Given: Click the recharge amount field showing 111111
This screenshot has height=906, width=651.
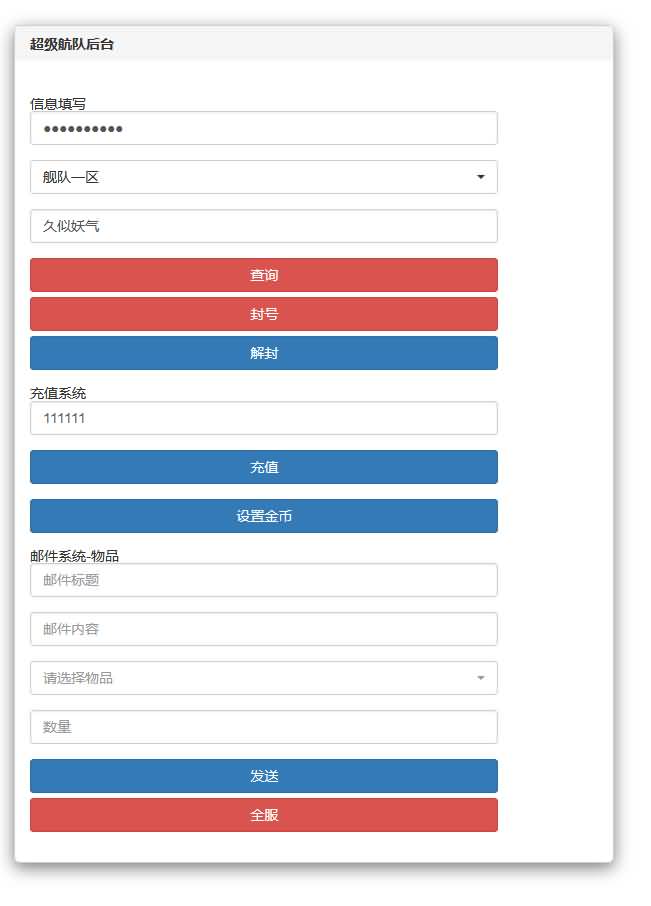Looking at the screenshot, I should [264, 418].
